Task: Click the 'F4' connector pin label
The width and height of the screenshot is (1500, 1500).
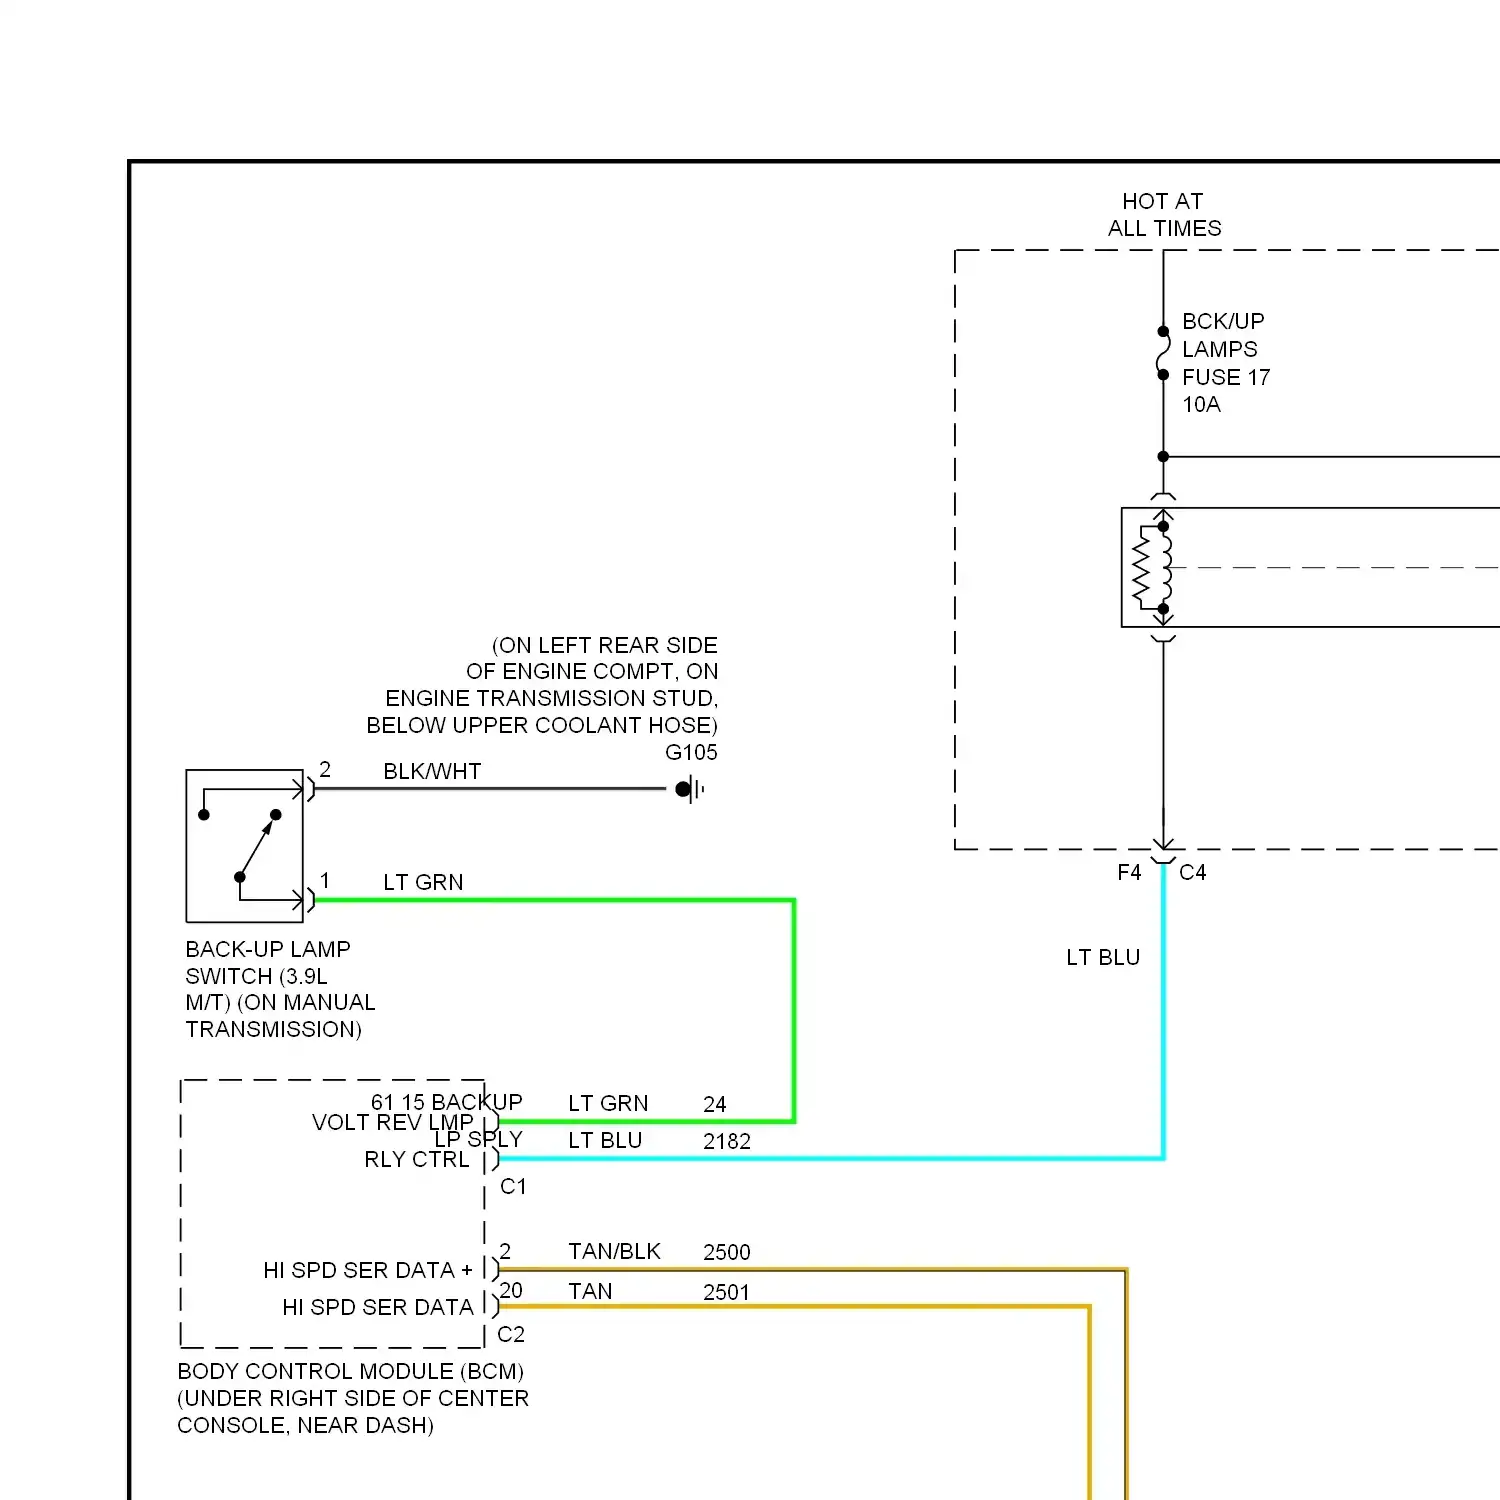Action: pos(1129,872)
